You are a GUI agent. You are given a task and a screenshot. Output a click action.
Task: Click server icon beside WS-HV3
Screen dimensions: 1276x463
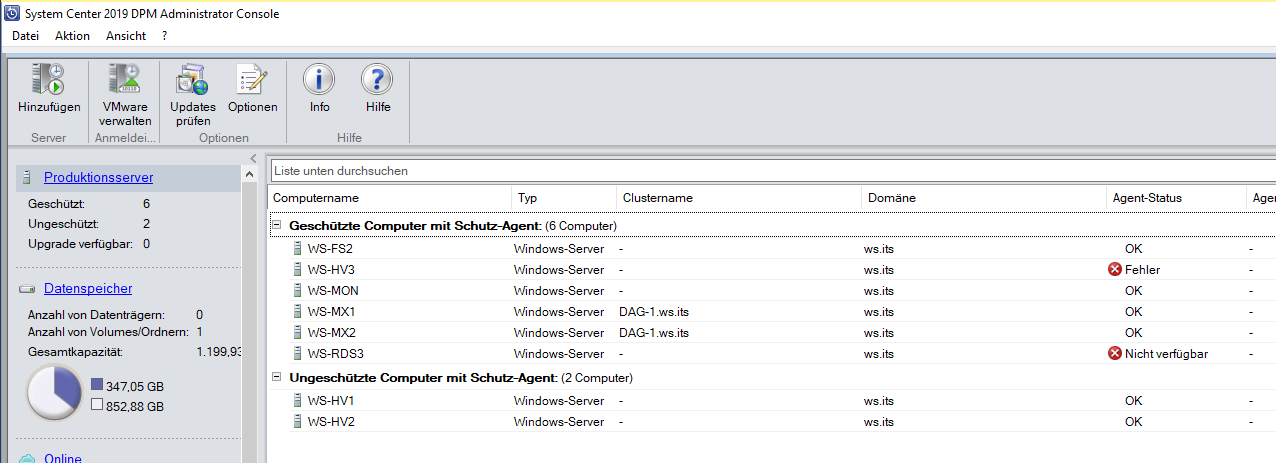tap(296, 270)
